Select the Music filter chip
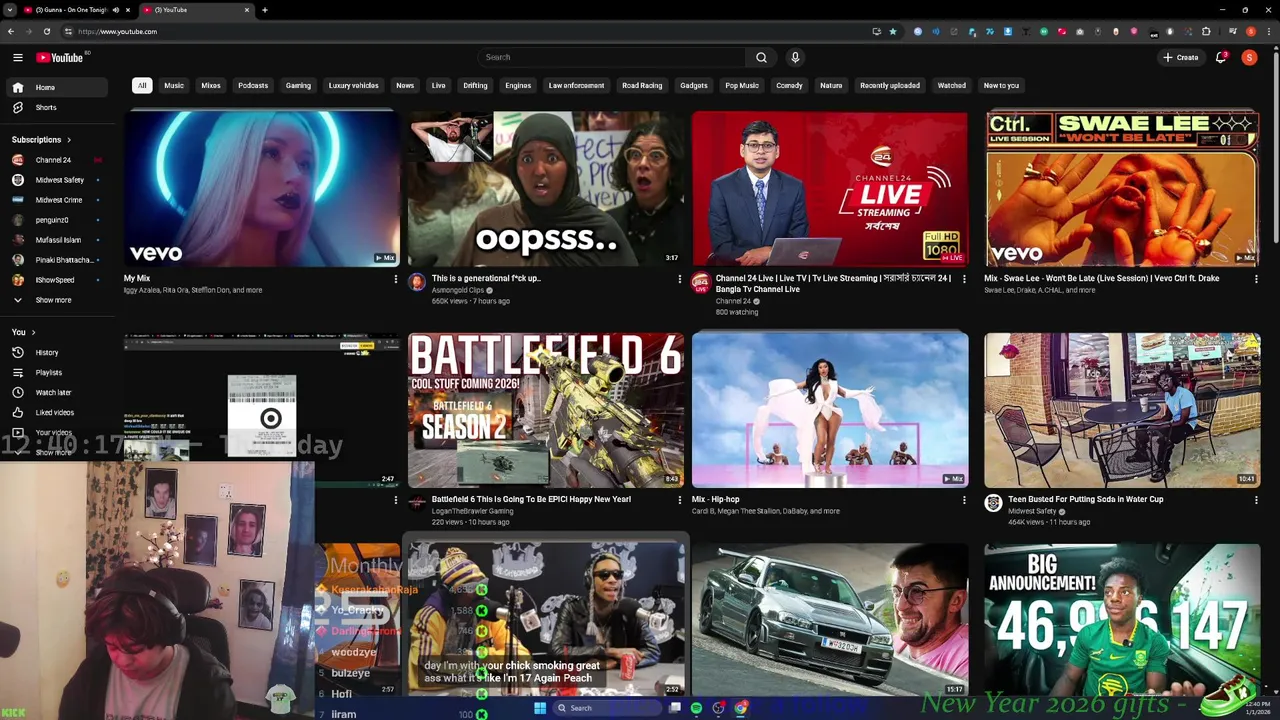The height and width of the screenshot is (720, 1280). (174, 86)
